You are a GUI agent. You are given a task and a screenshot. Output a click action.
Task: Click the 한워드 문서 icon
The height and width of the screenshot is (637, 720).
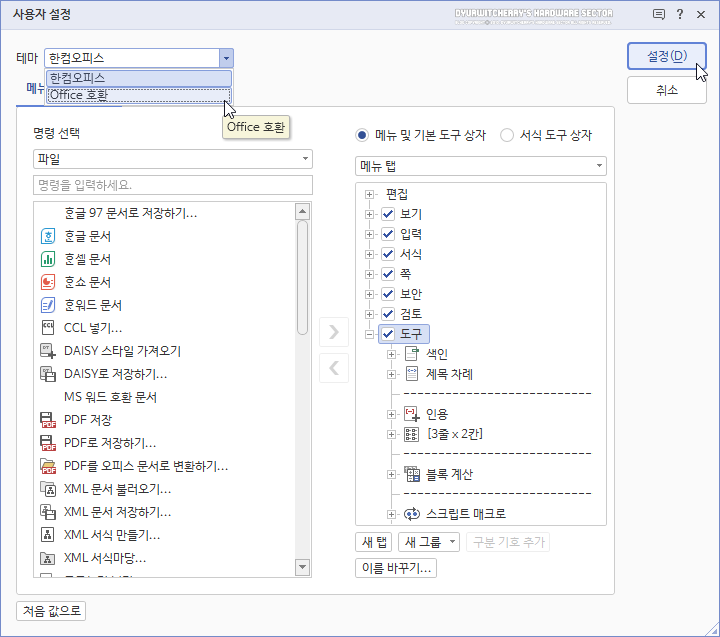48,305
